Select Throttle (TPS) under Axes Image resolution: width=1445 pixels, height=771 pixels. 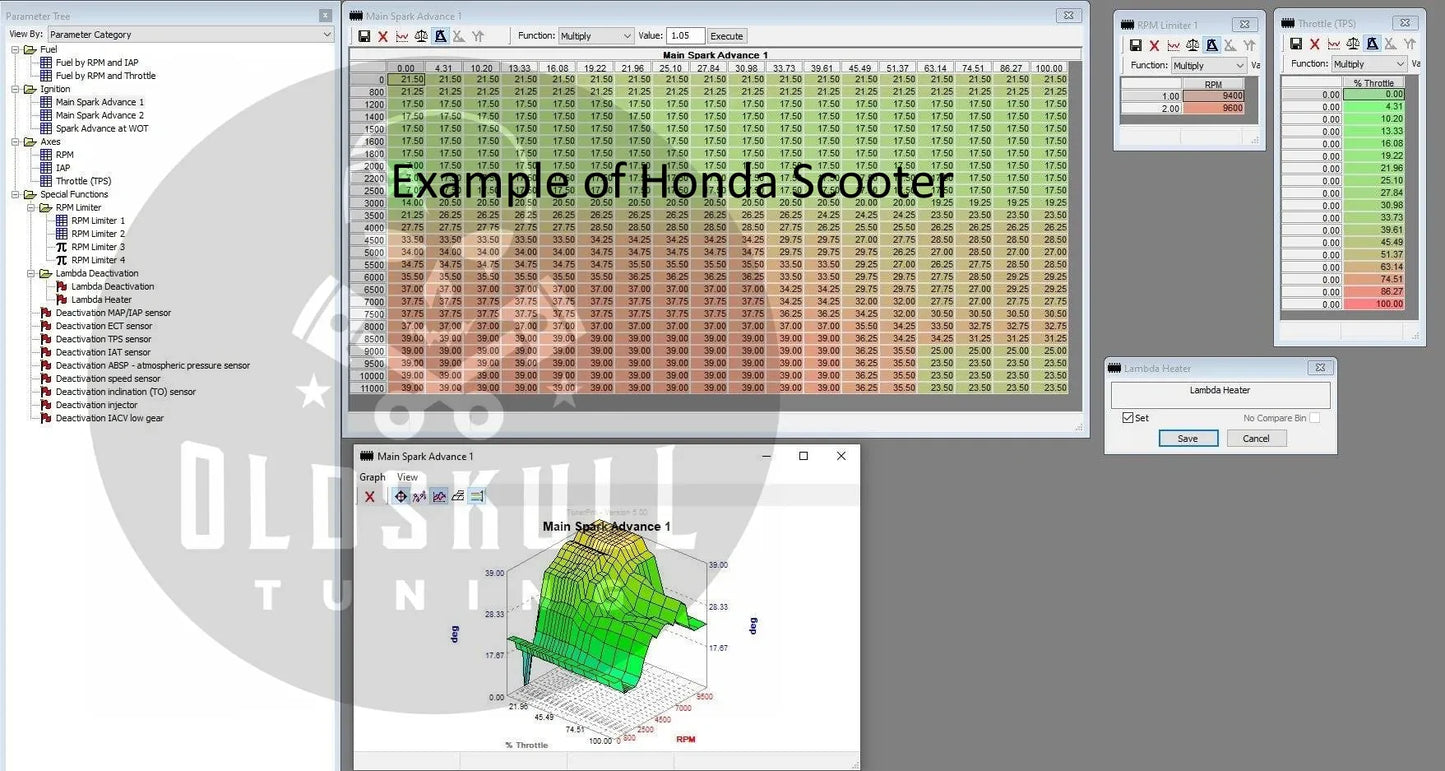[83, 181]
